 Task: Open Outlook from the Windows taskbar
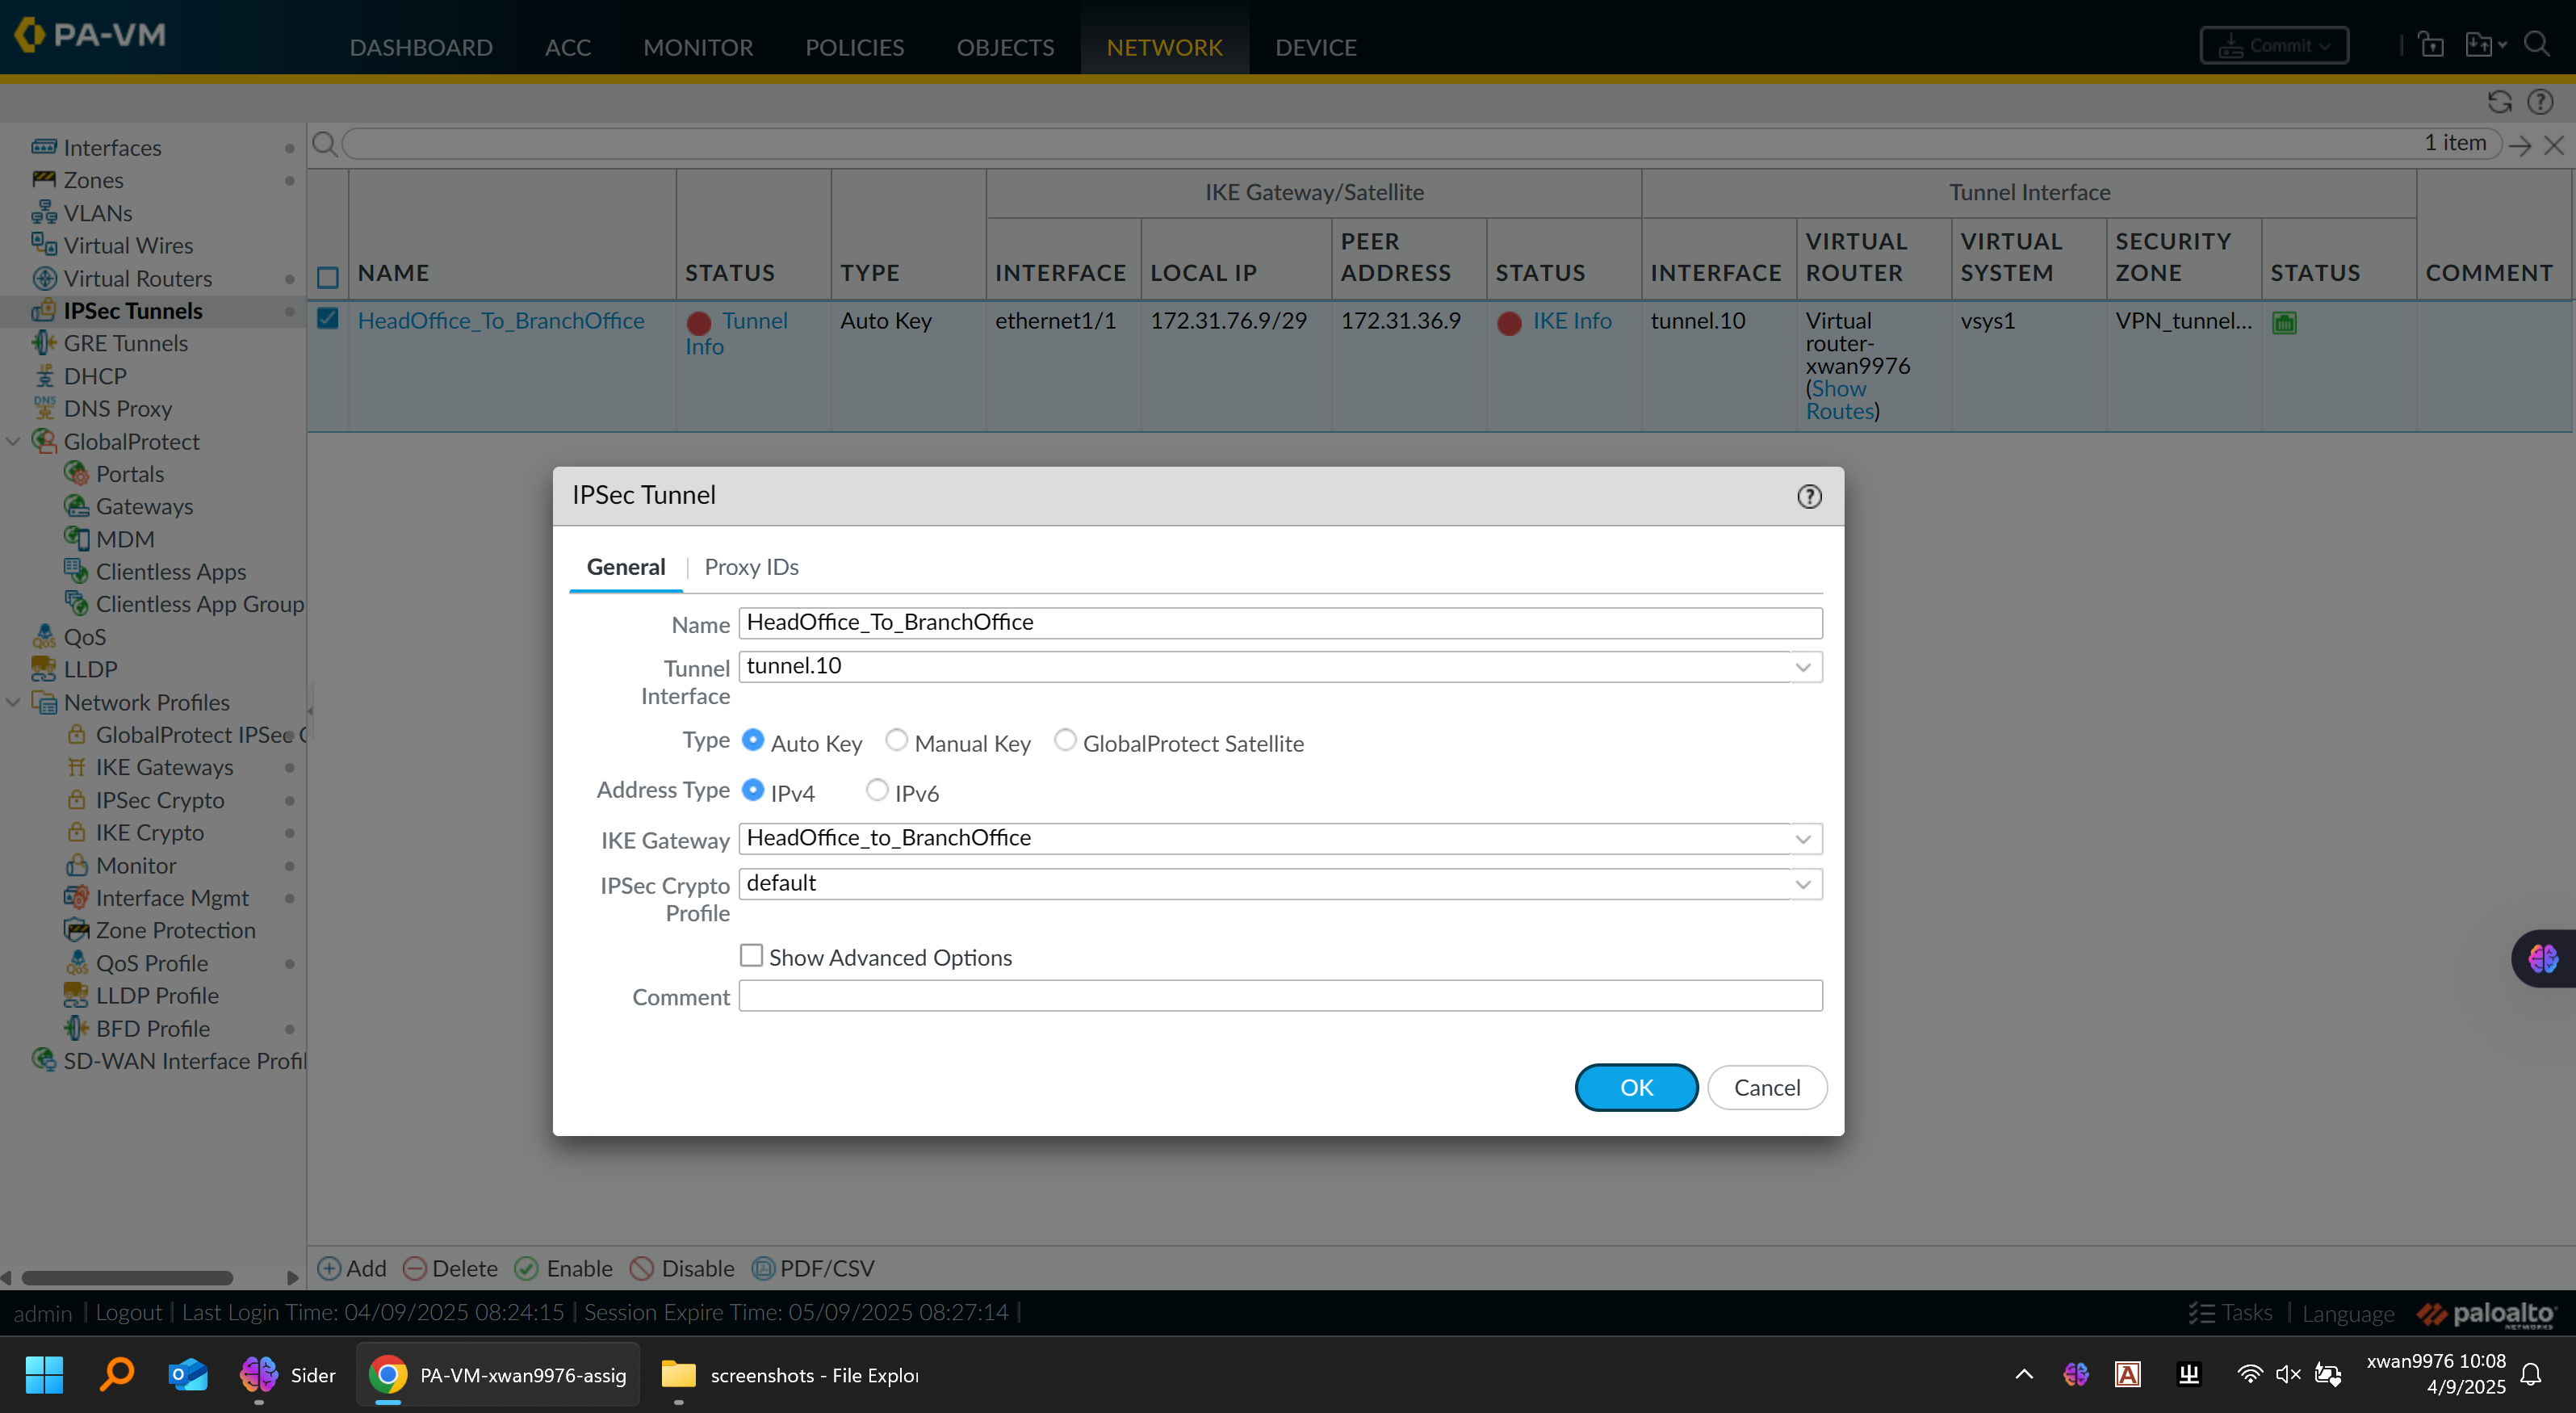pyautogui.click(x=187, y=1374)
